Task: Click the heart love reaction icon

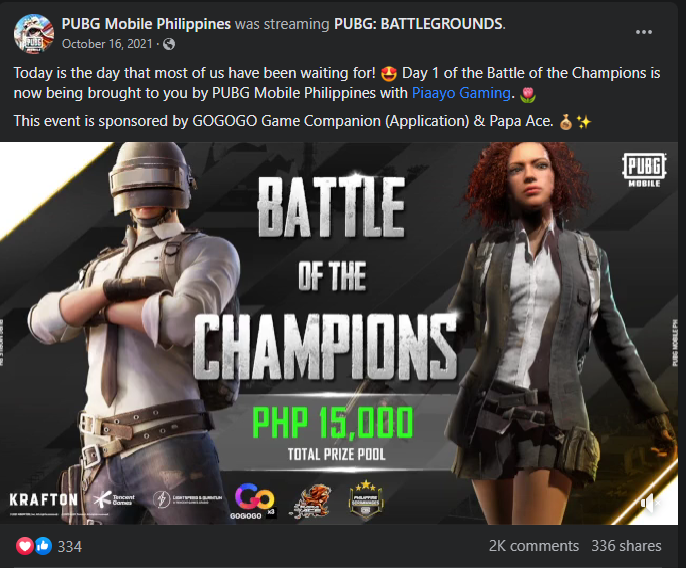Action: (x=25, y=546)
